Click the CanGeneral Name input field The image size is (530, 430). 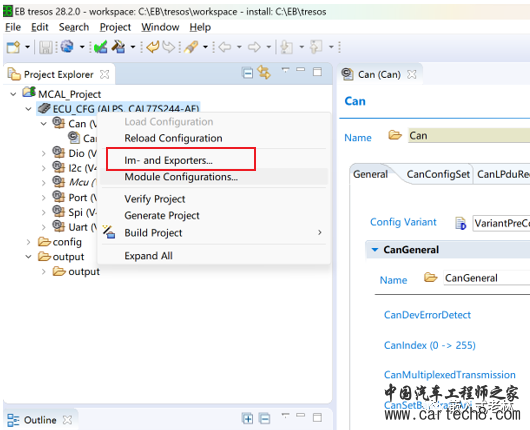pos(487,278)
